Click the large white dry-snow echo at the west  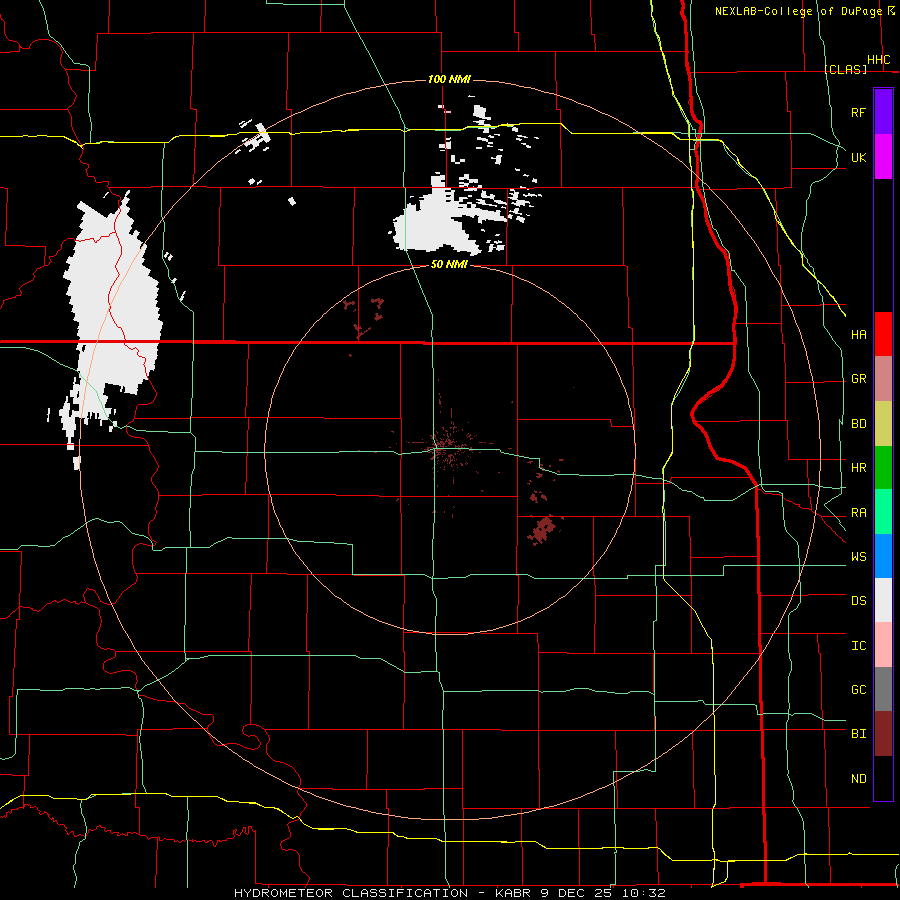point(112,310)
